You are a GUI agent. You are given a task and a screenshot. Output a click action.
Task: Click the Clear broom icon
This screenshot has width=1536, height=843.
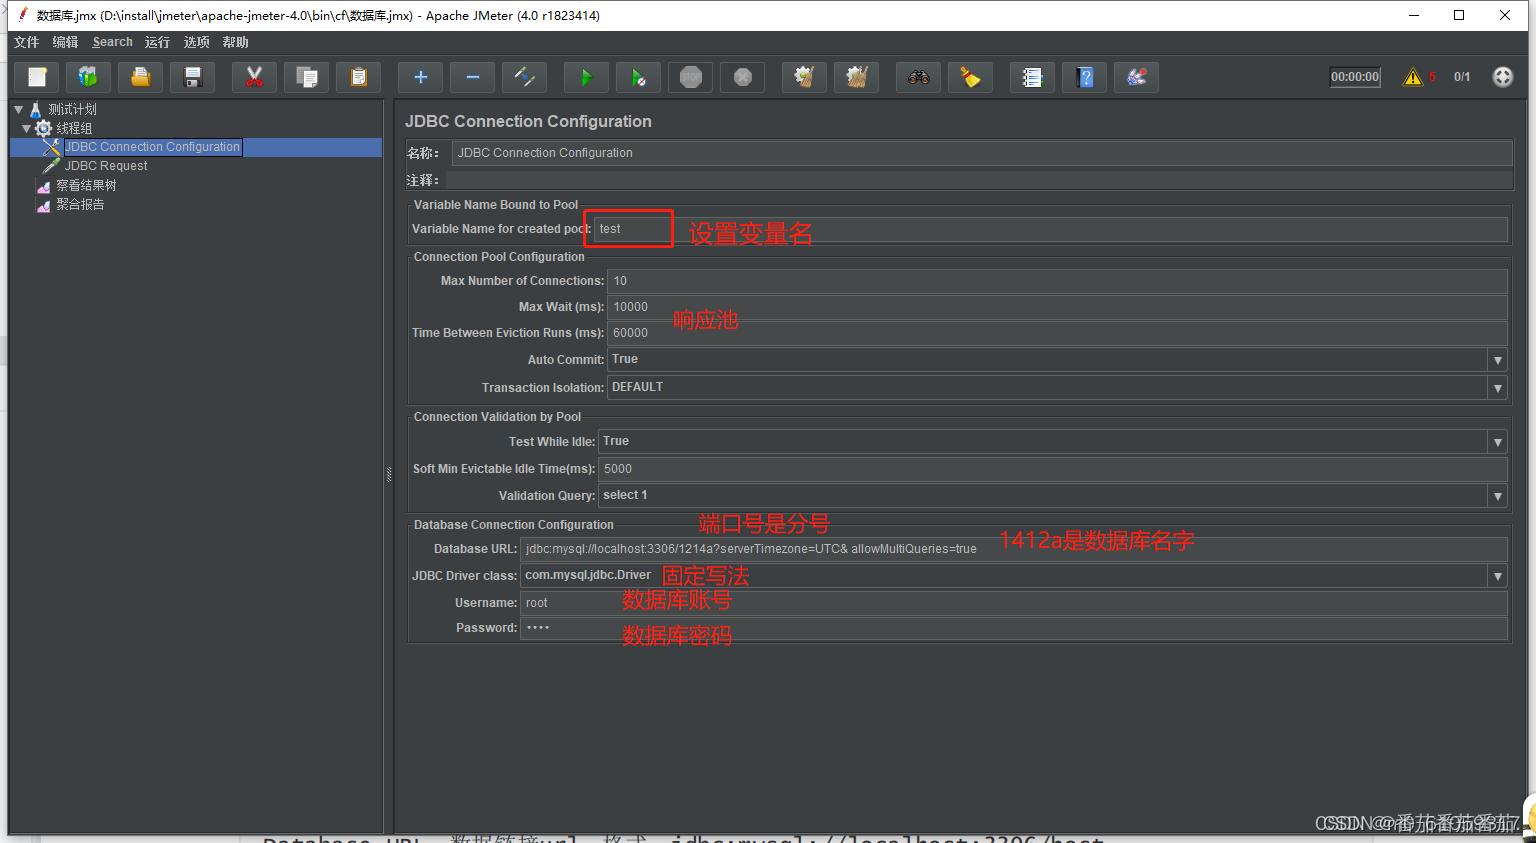[804, 77]
